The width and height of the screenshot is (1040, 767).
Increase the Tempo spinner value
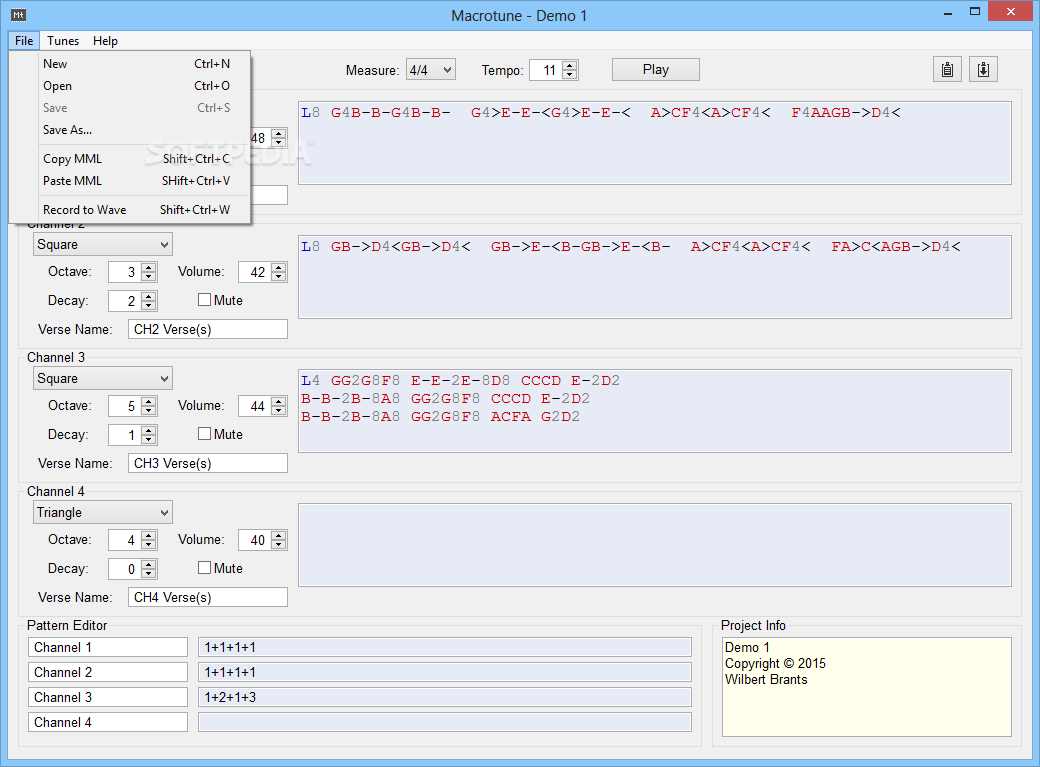[570, 65]
